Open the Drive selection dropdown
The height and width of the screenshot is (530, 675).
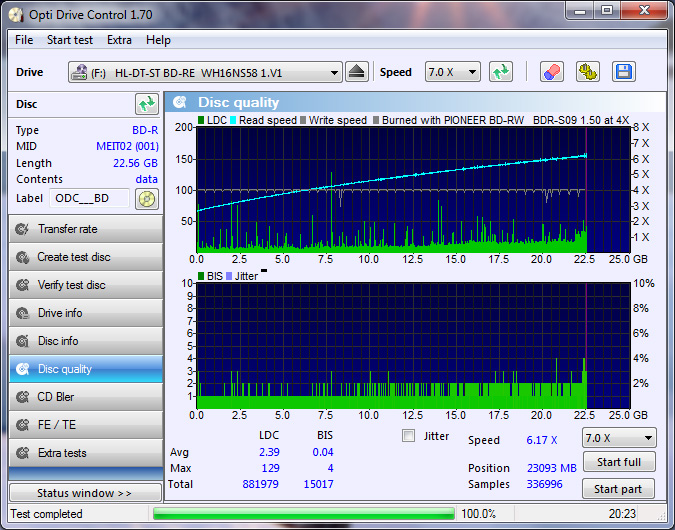205,72
